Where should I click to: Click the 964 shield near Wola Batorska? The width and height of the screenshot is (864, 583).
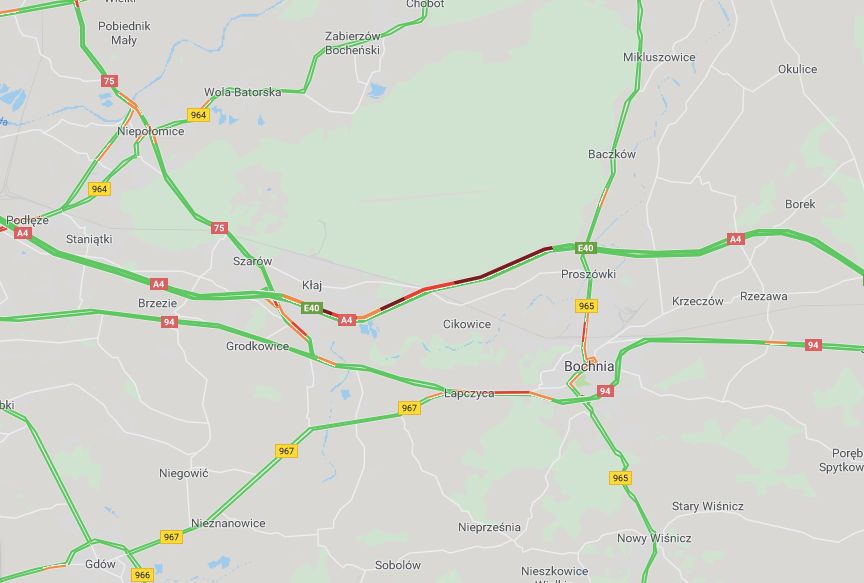click(x=198, y=115)
